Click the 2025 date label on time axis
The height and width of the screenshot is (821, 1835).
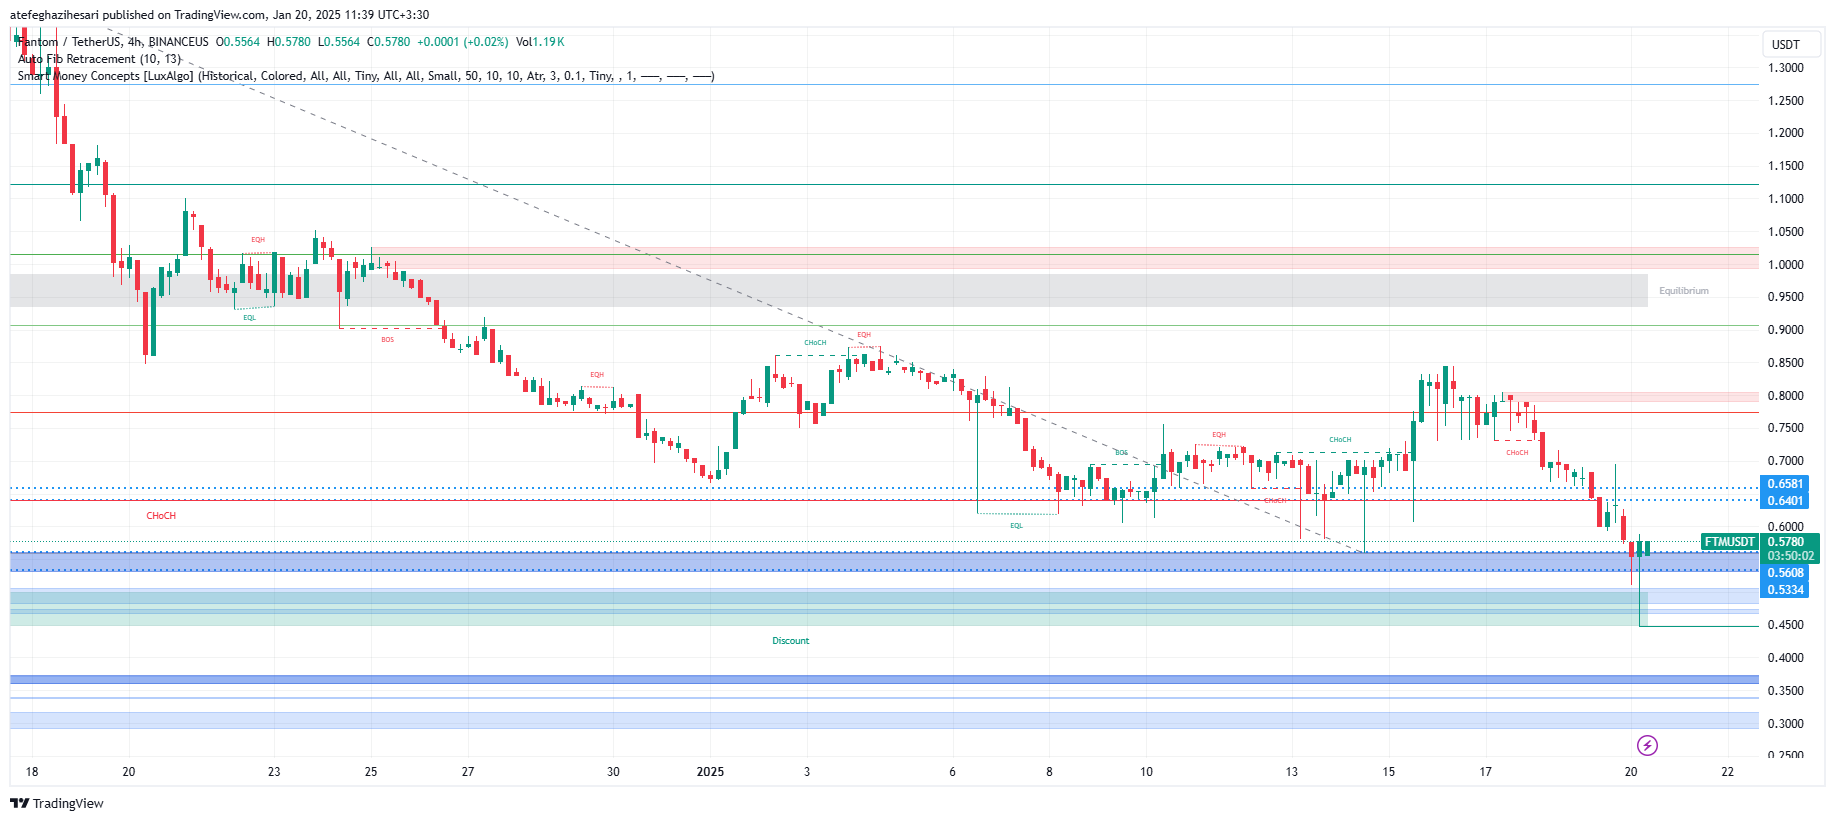[710, 771]
